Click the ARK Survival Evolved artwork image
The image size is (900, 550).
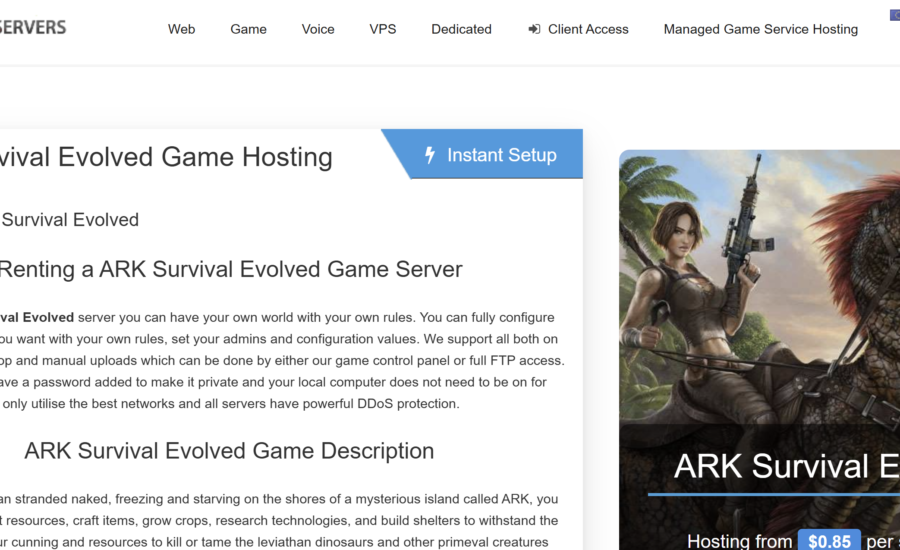coord(759,287)
